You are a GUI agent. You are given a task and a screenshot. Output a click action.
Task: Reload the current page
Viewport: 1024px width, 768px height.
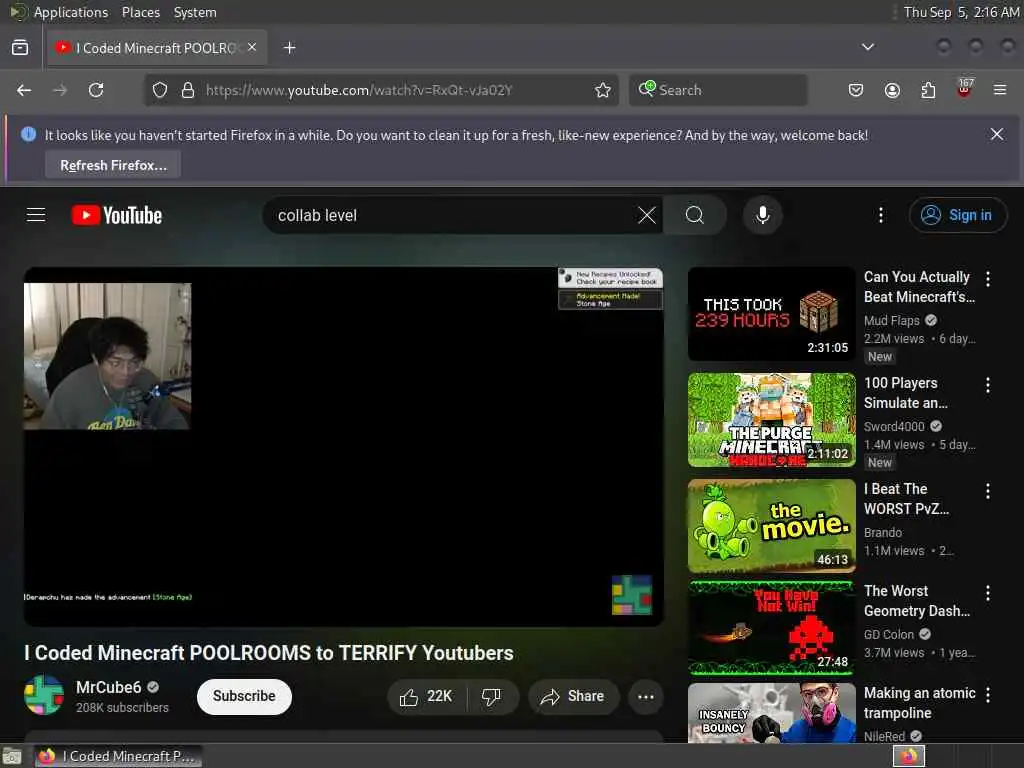click(x=96, y=90)
